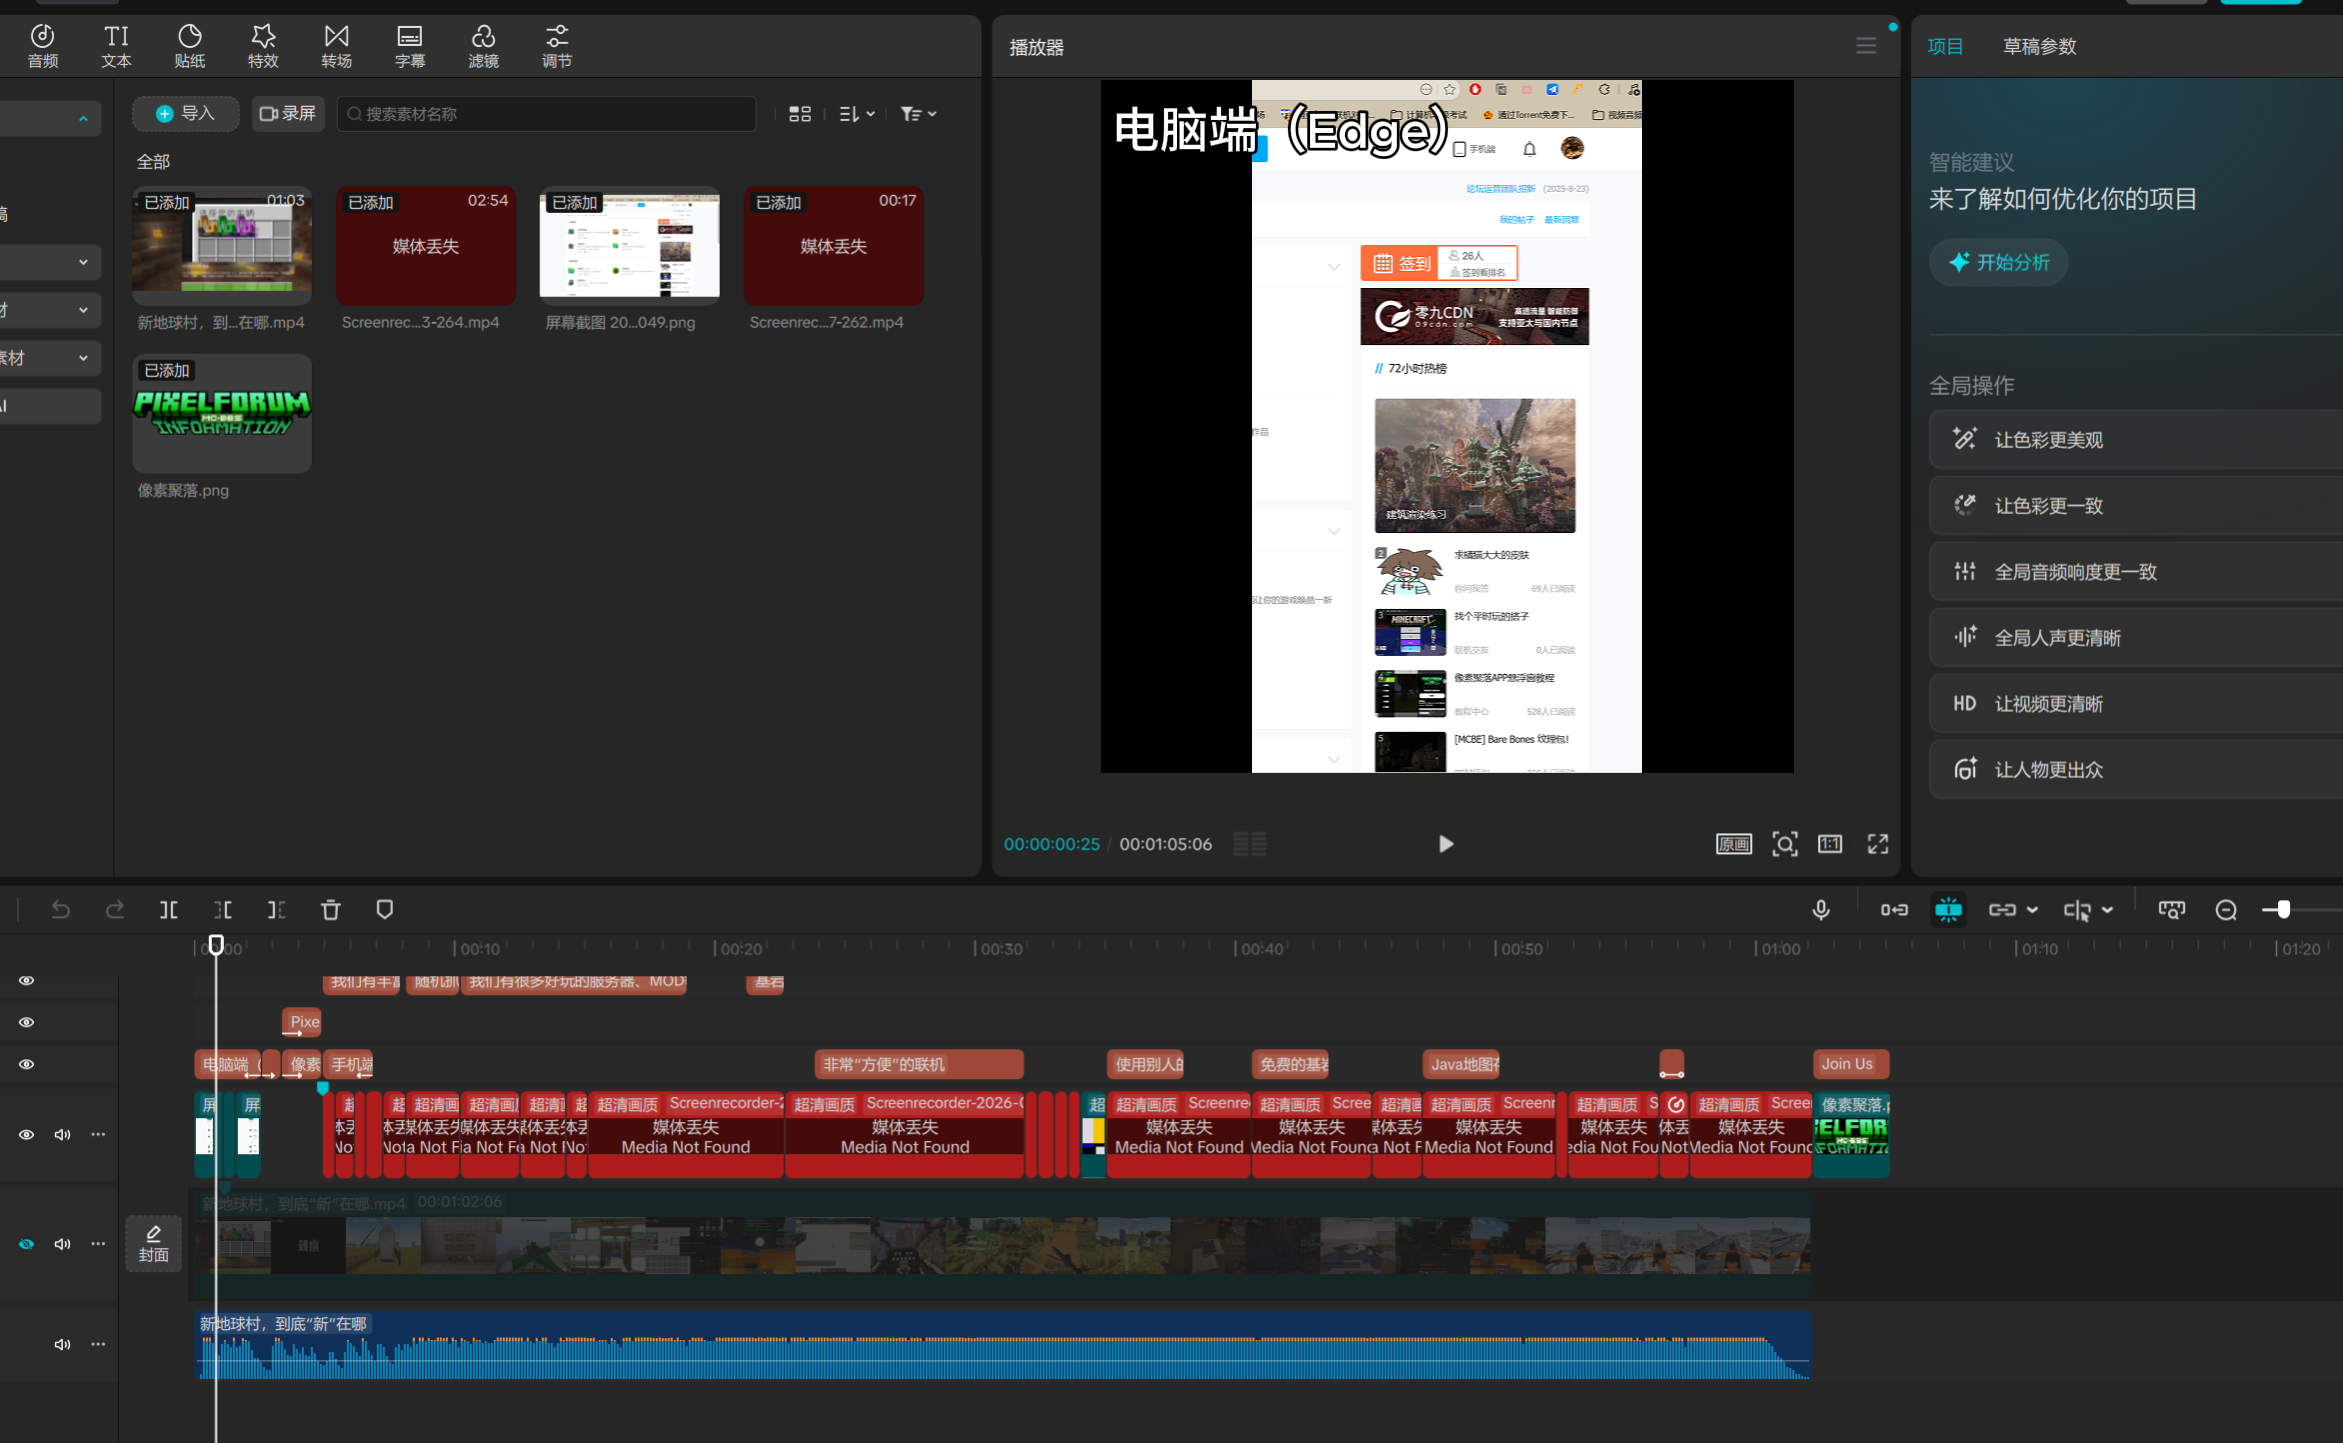Click the 开始分析 start analysis button
Viewport: 2343px width, 1443px height.
coord(1998,262)
